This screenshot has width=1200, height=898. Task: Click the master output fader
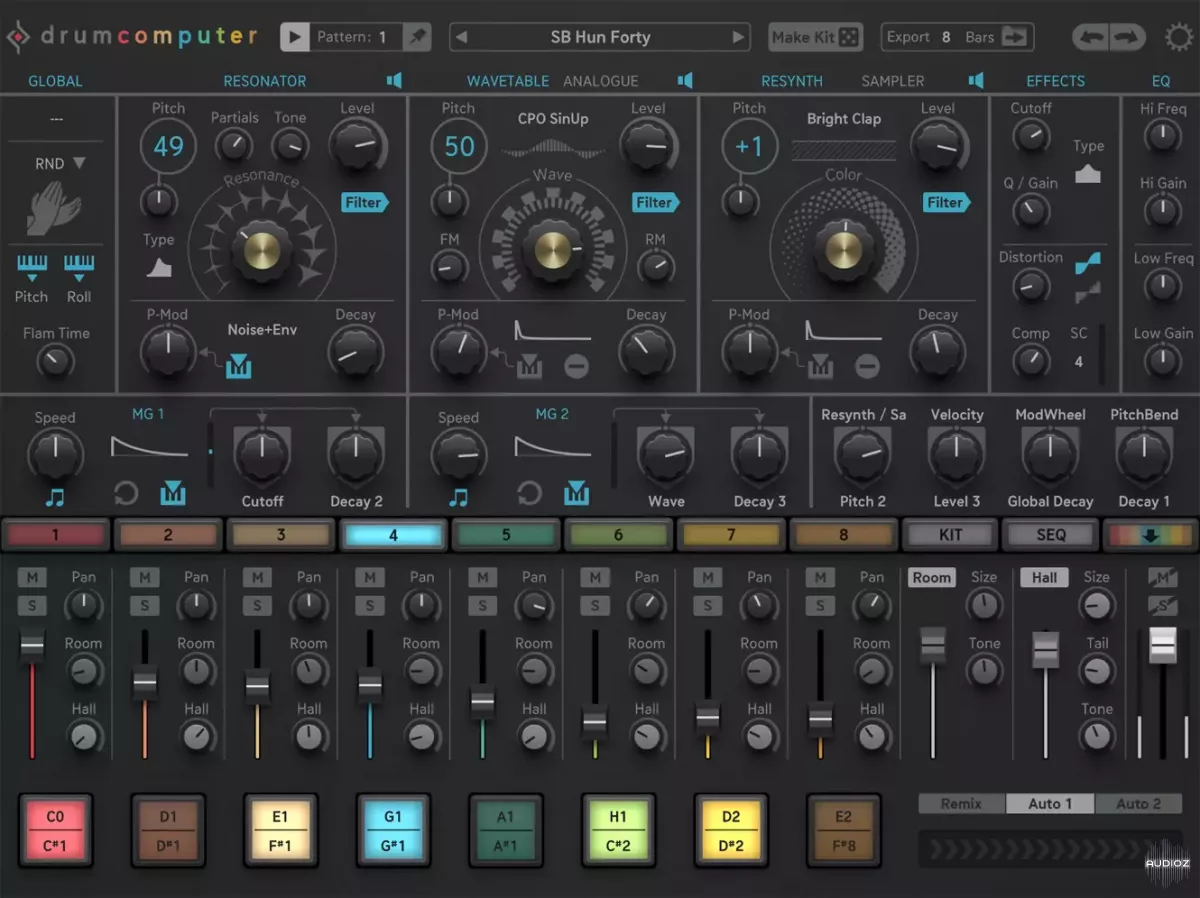[x=1162, y=645]
